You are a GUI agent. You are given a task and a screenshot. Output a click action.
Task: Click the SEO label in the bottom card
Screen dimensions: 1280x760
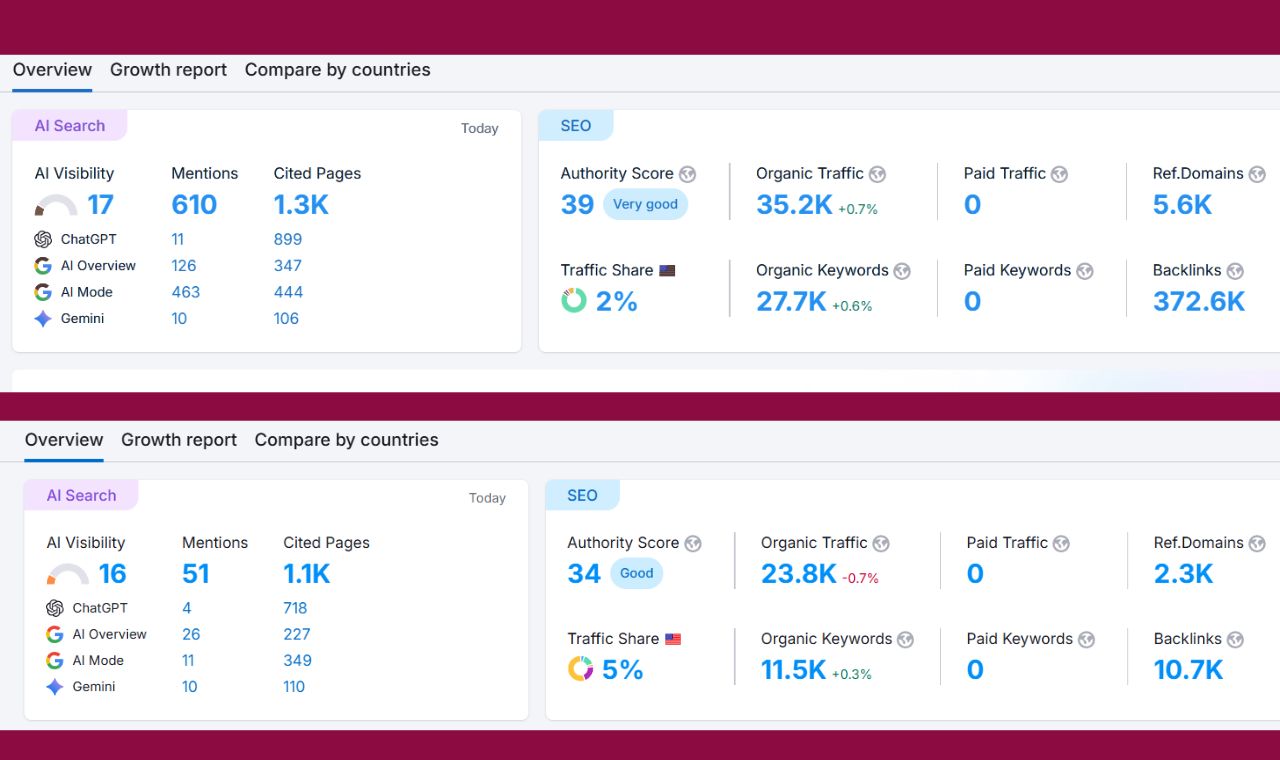click(x=582, y=496)
